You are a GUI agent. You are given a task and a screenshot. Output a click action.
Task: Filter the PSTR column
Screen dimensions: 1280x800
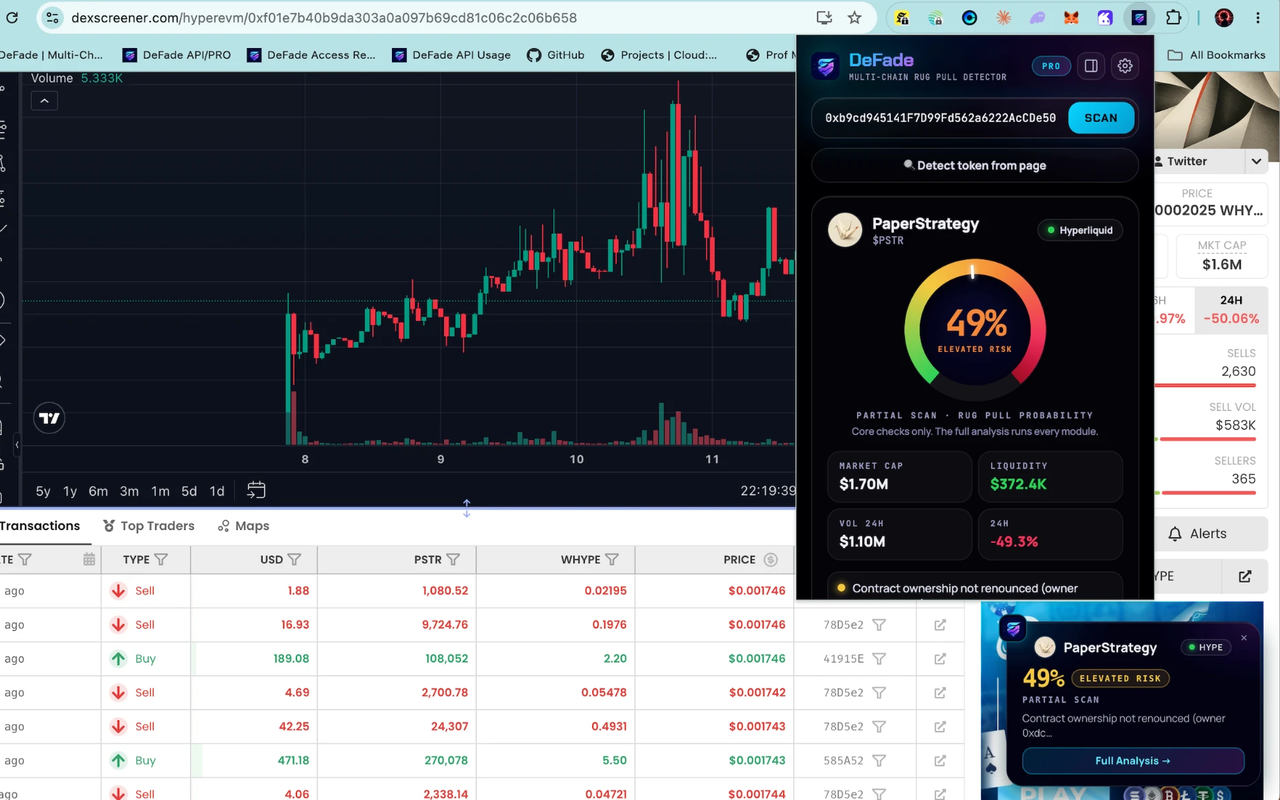tap(453, 560)
